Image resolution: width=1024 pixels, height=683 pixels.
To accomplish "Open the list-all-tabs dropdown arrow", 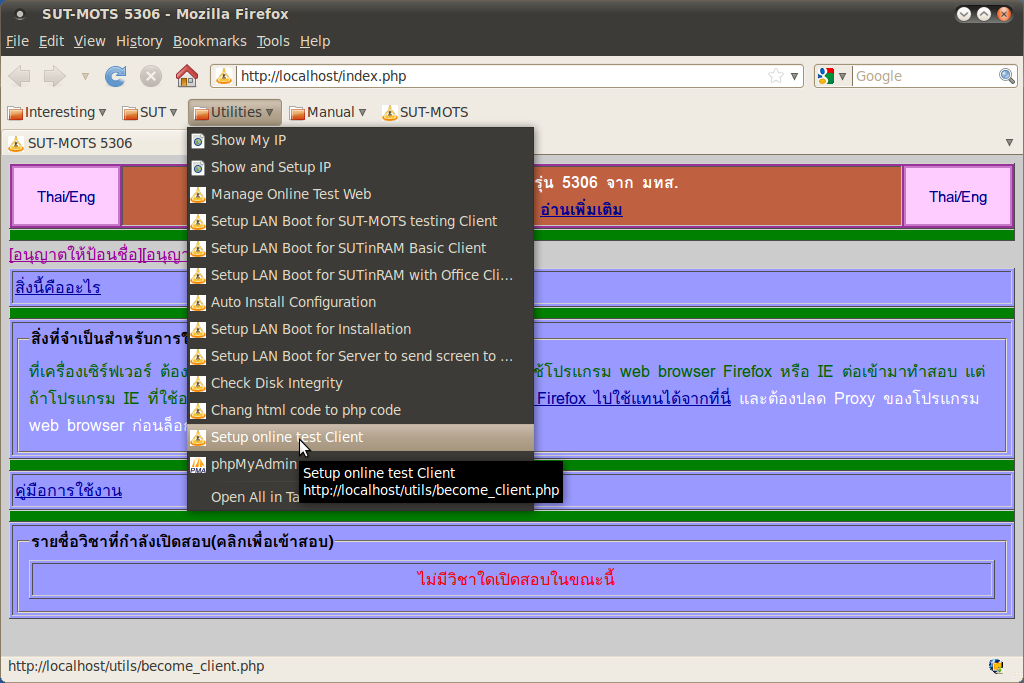I will (x=1009, y=142).
